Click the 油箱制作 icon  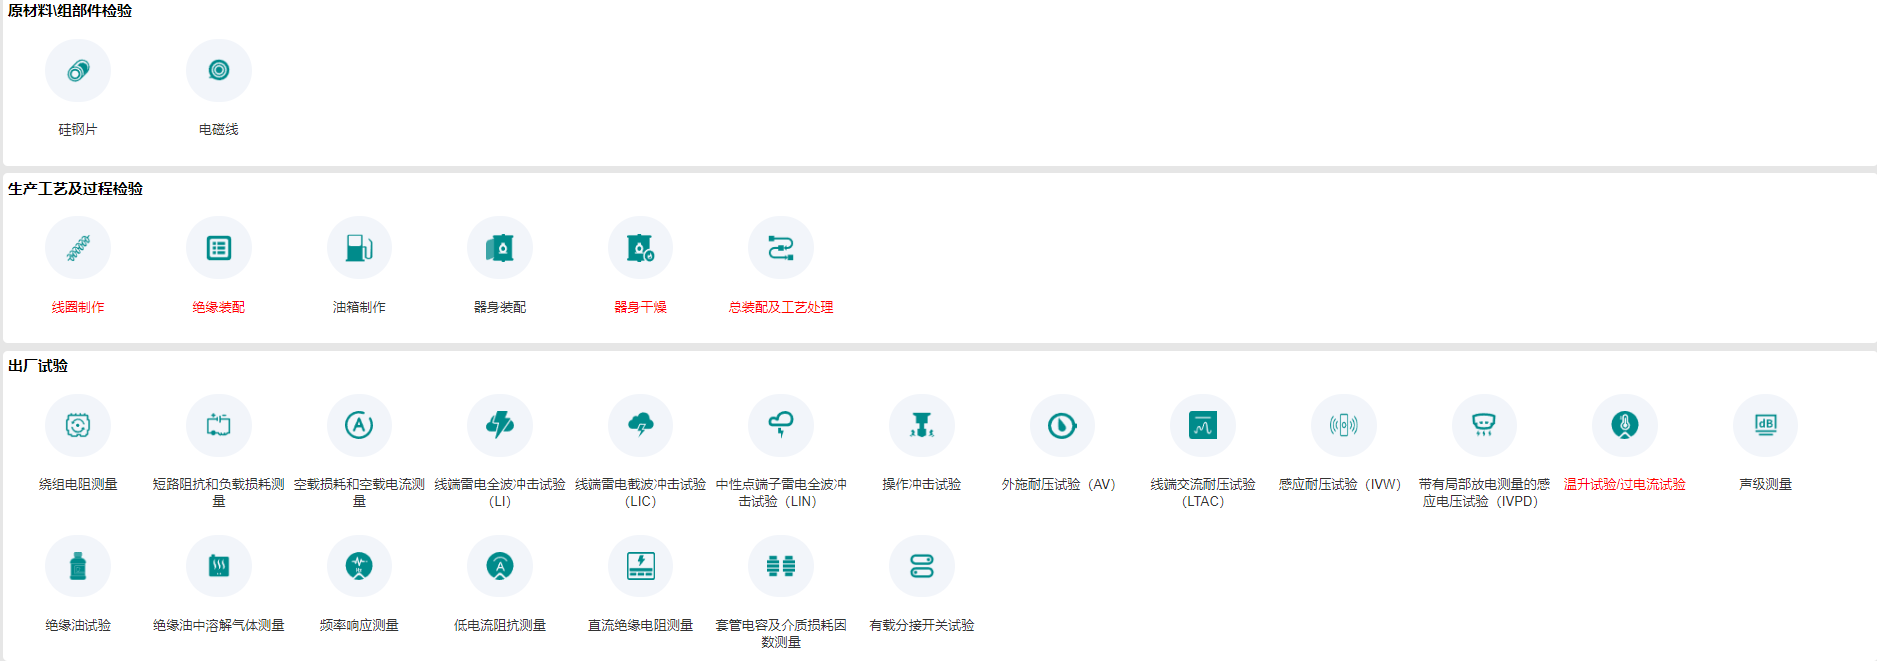pos(359,248)
